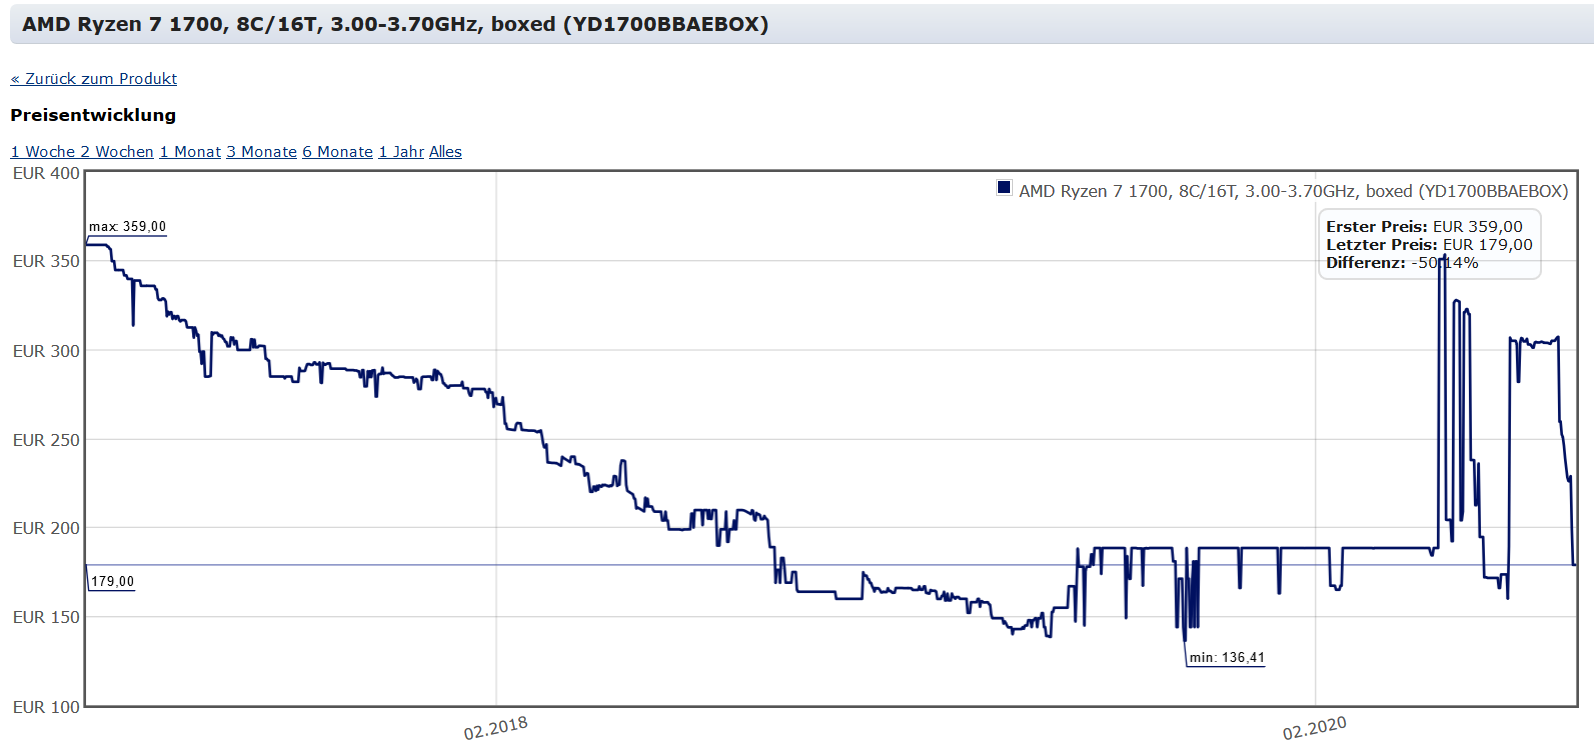Viewport: 1594px width, 753px height.
Task: Click the legend label AMD Ryzen 7 1700
Action: 1293,191
